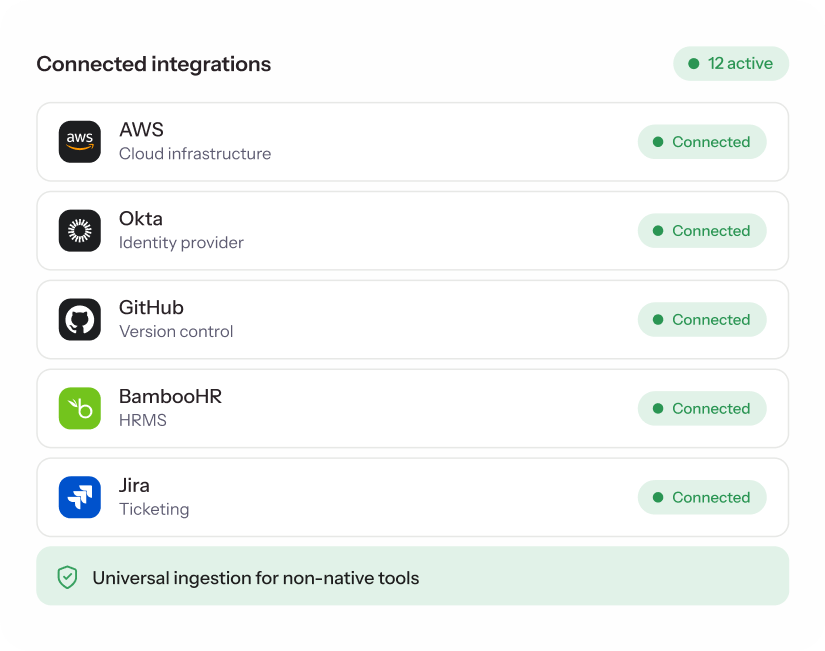
Task: Click the Identity provider description text
Action: point(181,243)
